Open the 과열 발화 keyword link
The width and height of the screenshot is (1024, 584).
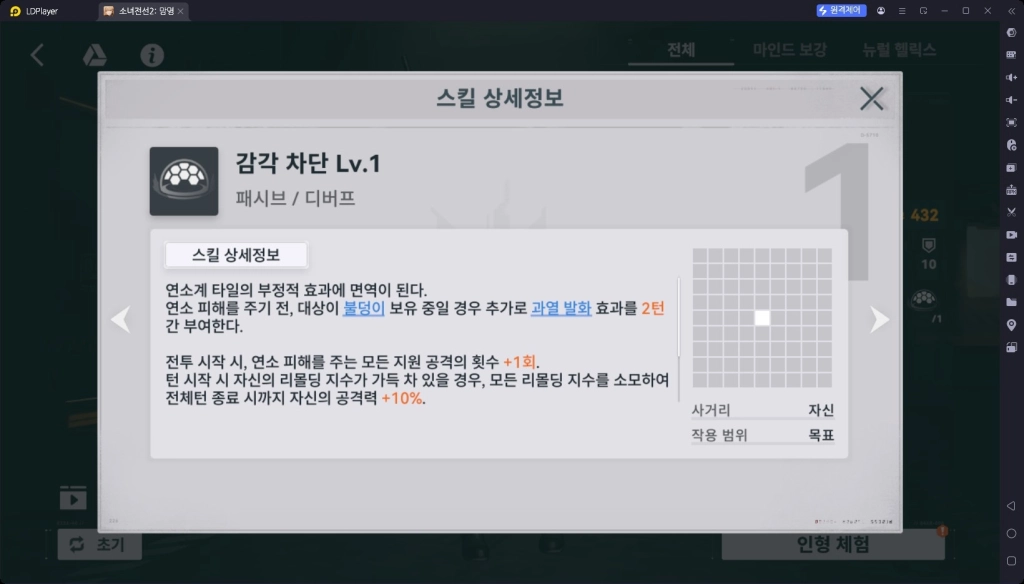561,309
